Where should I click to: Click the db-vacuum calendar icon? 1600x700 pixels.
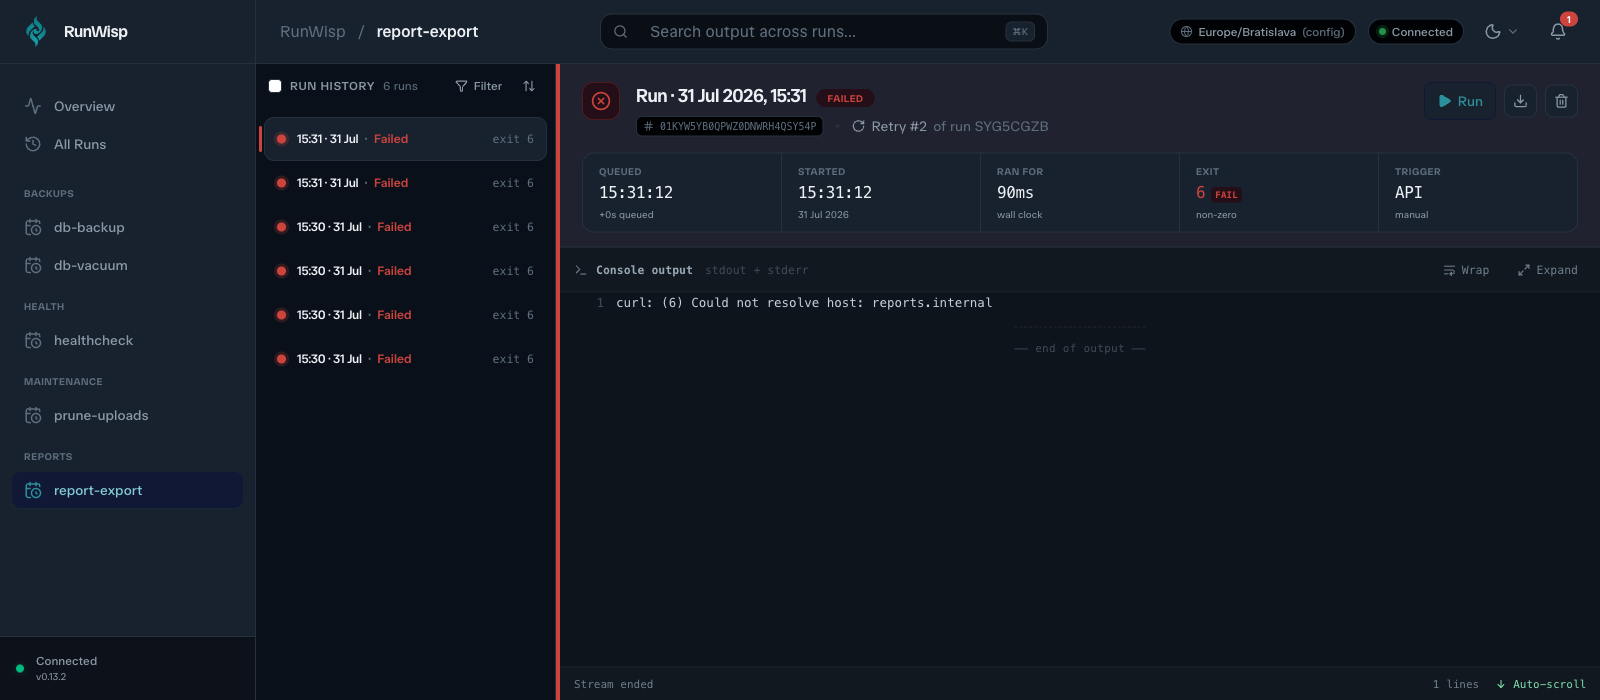(x=33, y=265)
